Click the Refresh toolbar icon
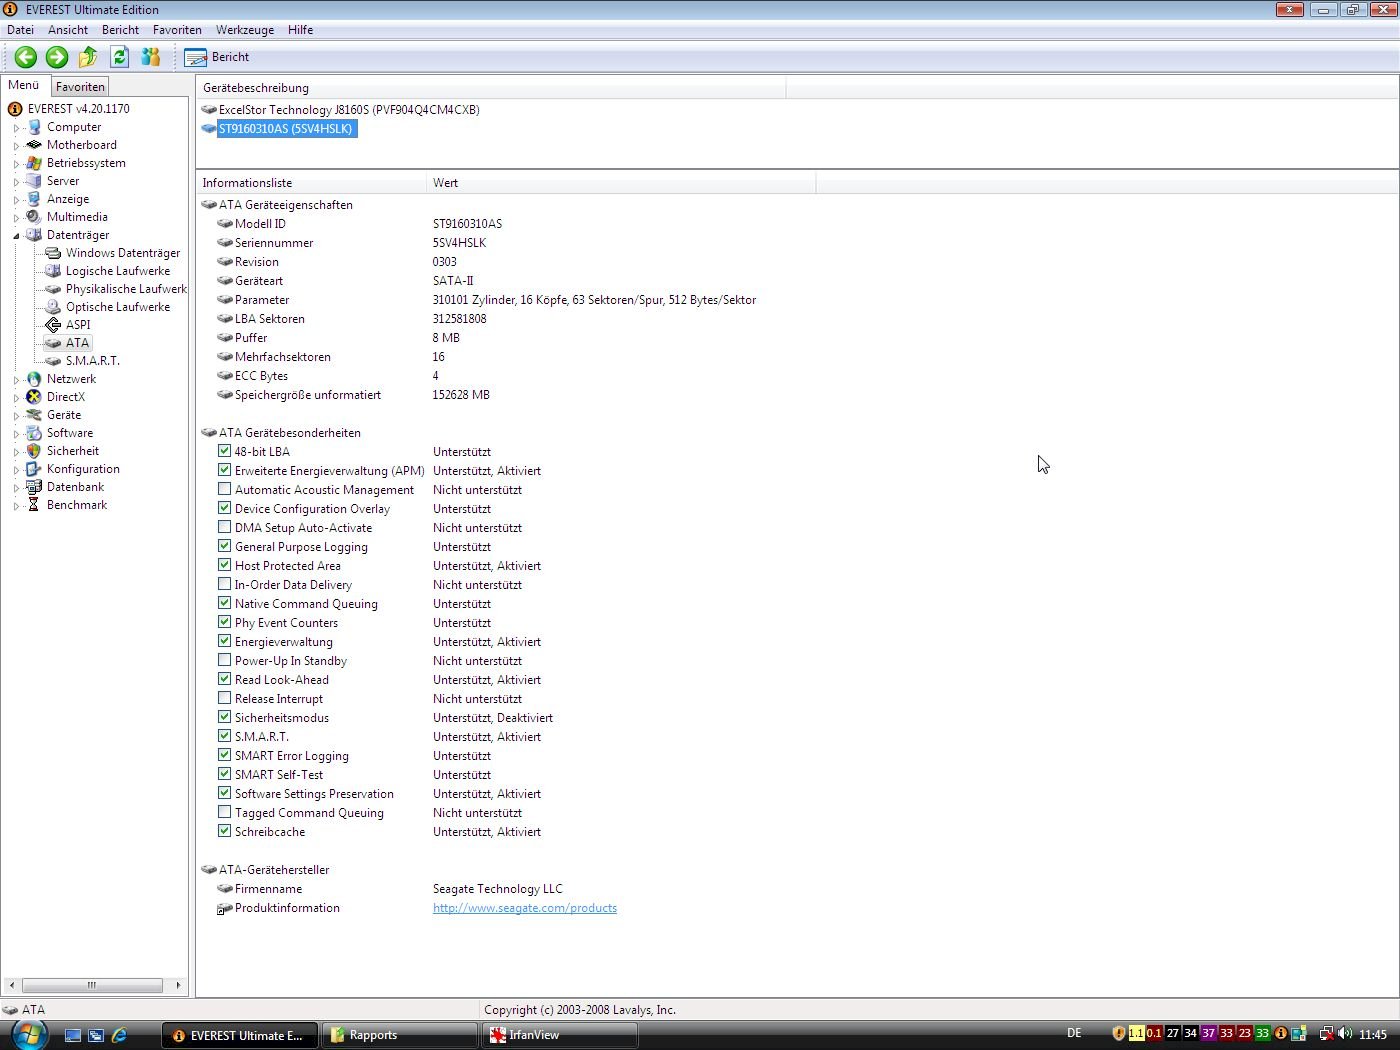Screen dimensions: 1400x1050 click(120, 57)
